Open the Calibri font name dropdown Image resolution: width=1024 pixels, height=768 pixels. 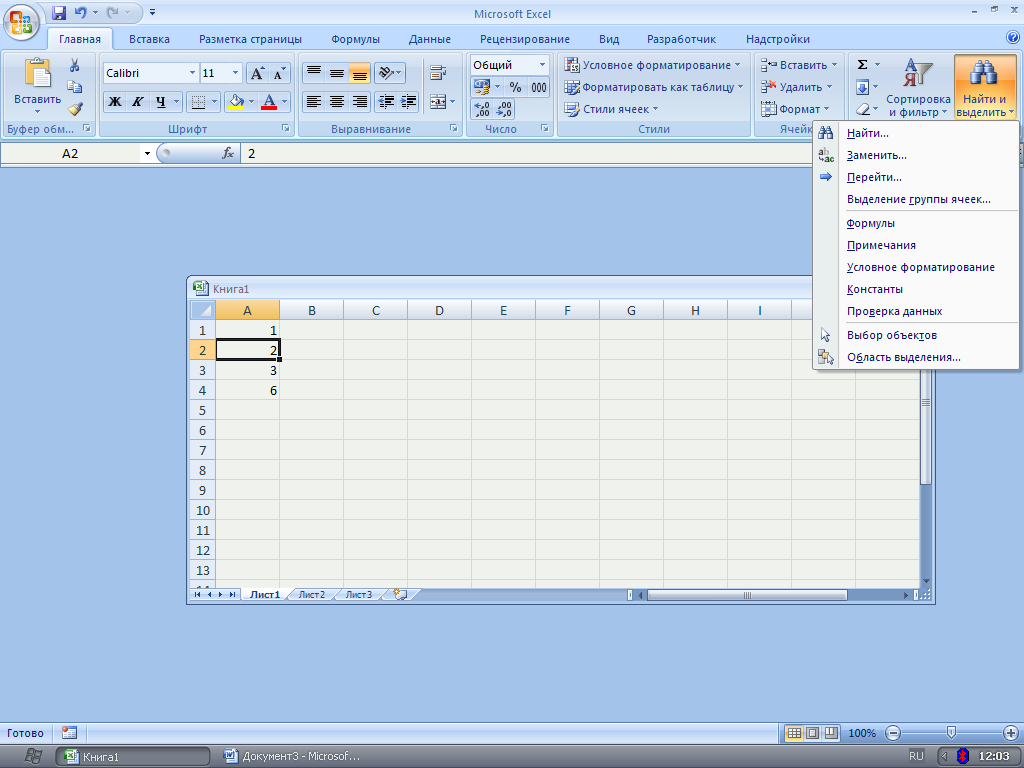point(192,73)
